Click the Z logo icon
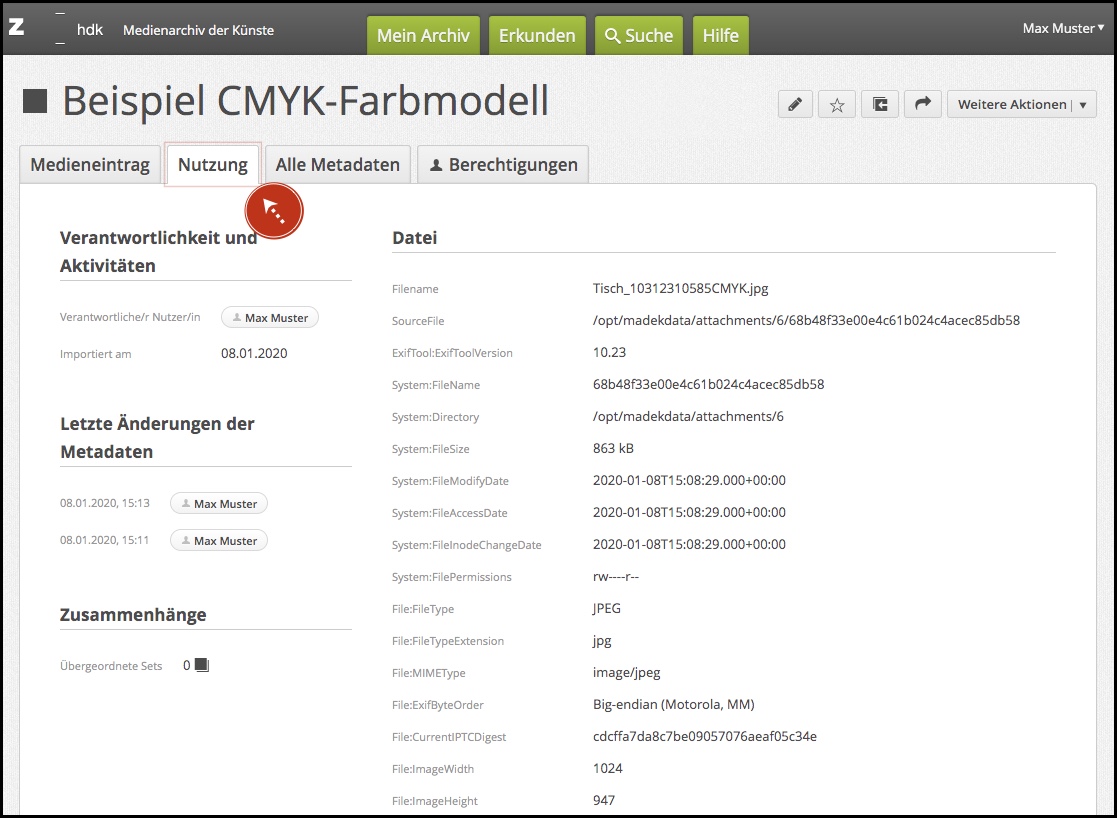This screenshot has width=1117, height=818. point(16,28)
